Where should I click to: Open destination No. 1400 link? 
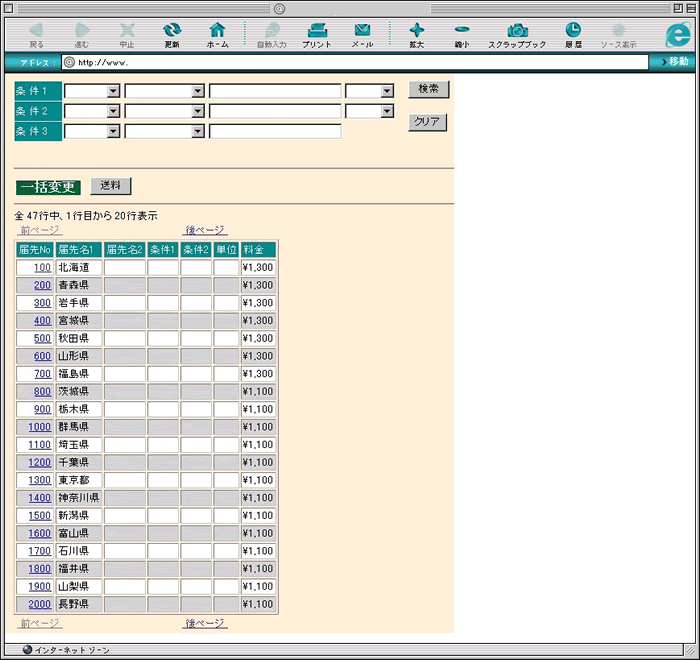pos(40,498)
